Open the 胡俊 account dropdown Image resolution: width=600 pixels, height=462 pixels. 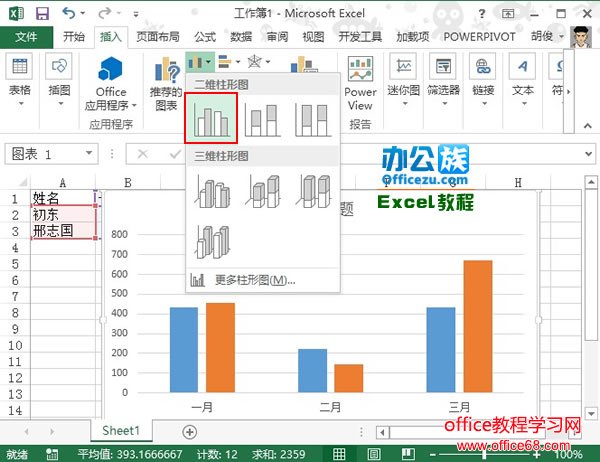click(x=548, y=37)
